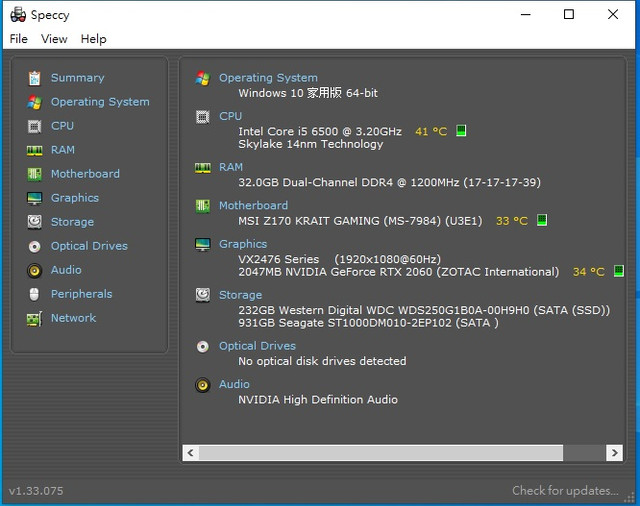Click the Operating System flag icon in sidebar

pos(34,102)
